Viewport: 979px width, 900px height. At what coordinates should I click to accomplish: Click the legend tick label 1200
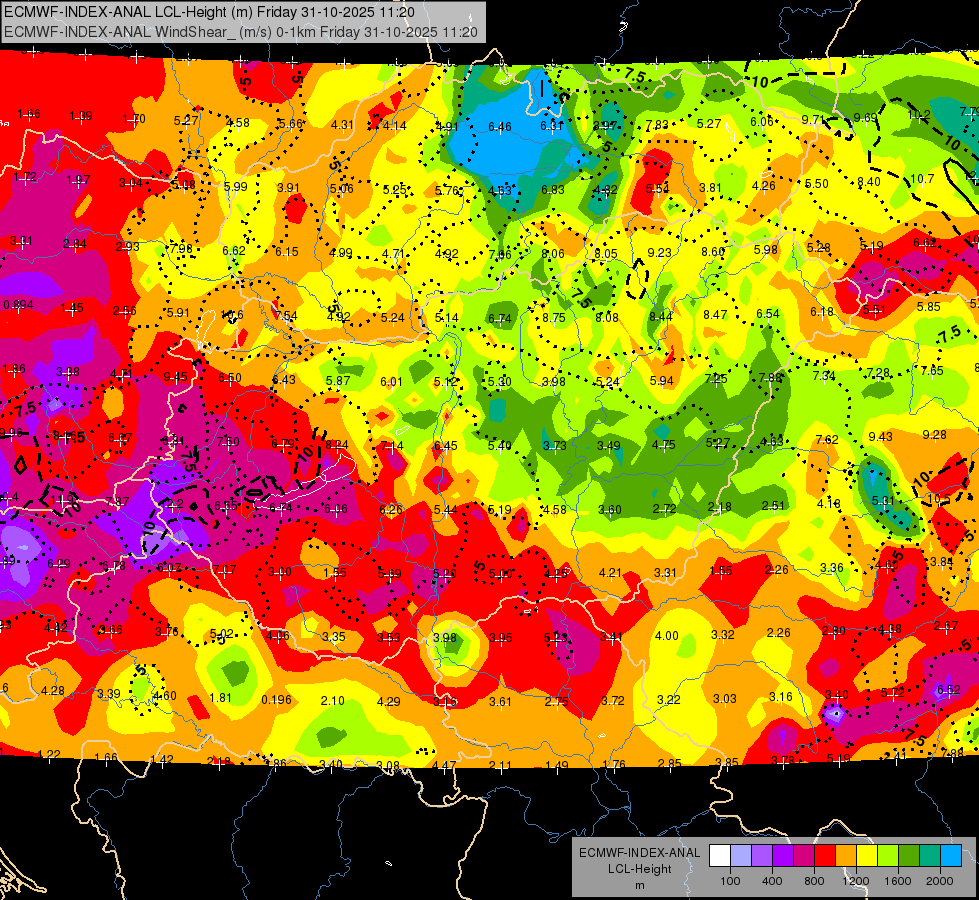tap(856, 881)
